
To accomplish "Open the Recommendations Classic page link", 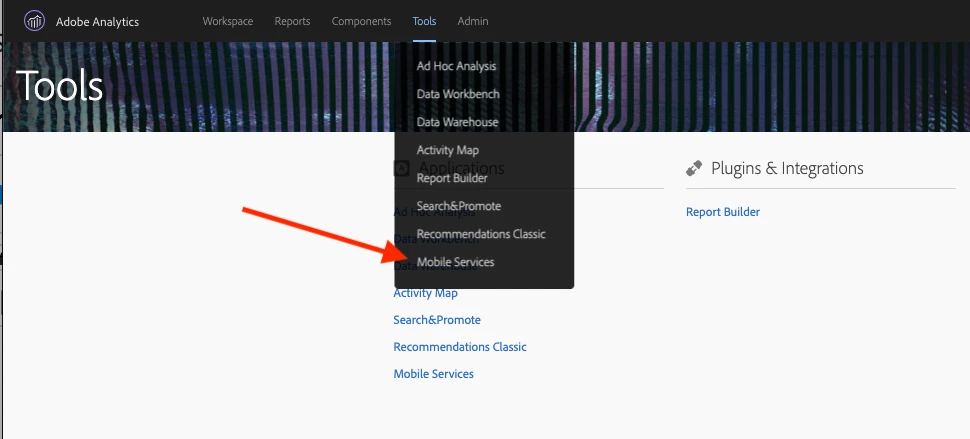I will click(x=460, y=347).
